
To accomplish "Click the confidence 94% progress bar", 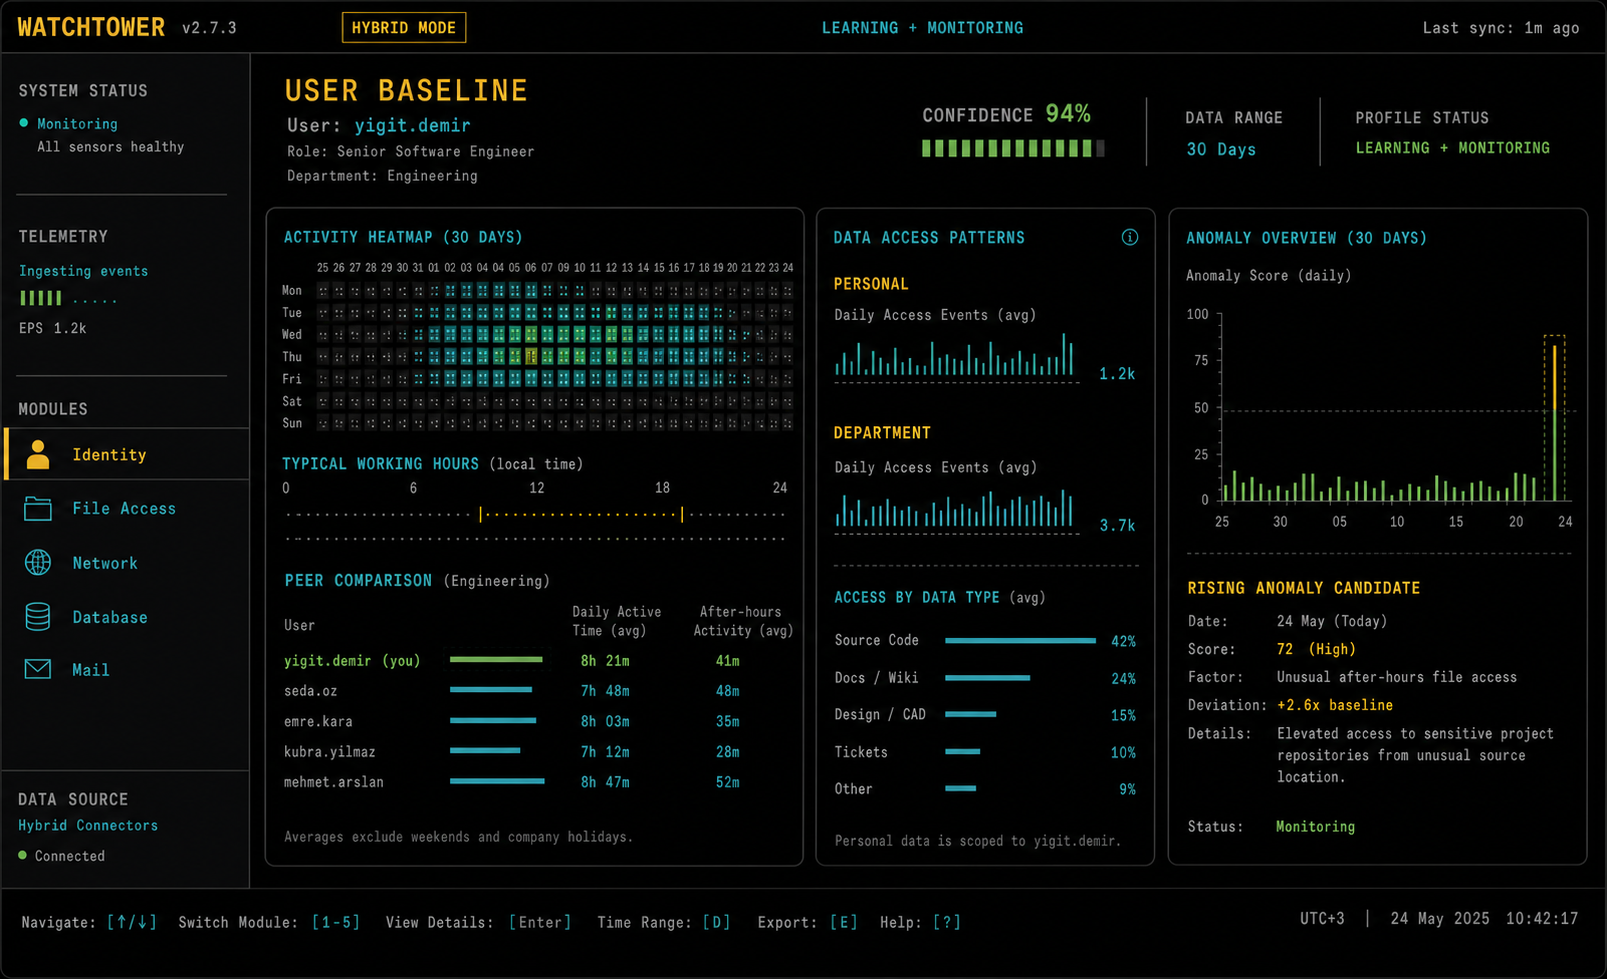I will click(x=1013, y=148).
